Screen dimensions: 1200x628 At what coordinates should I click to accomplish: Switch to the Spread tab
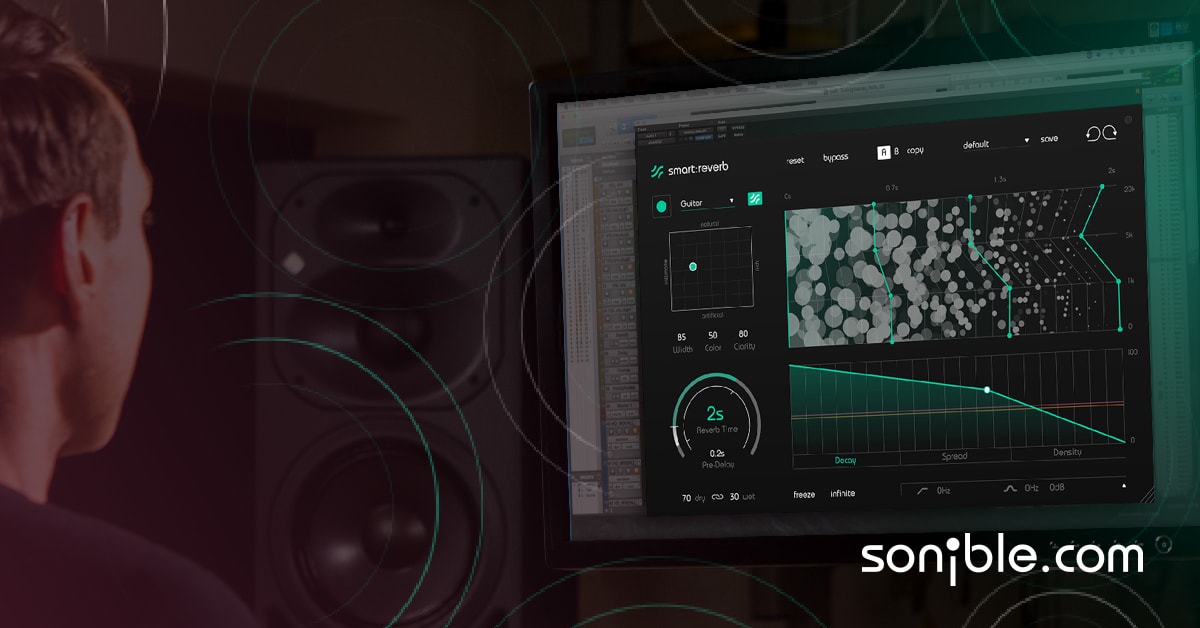point(955,455)
